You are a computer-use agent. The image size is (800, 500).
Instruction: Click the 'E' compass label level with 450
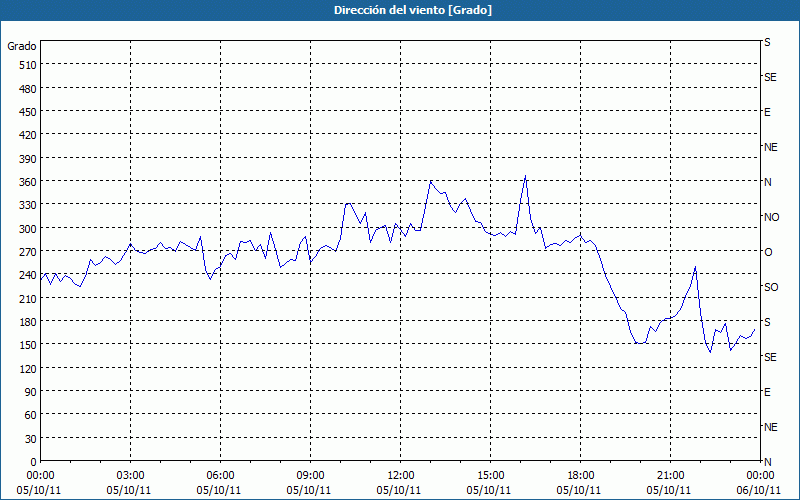767,112
